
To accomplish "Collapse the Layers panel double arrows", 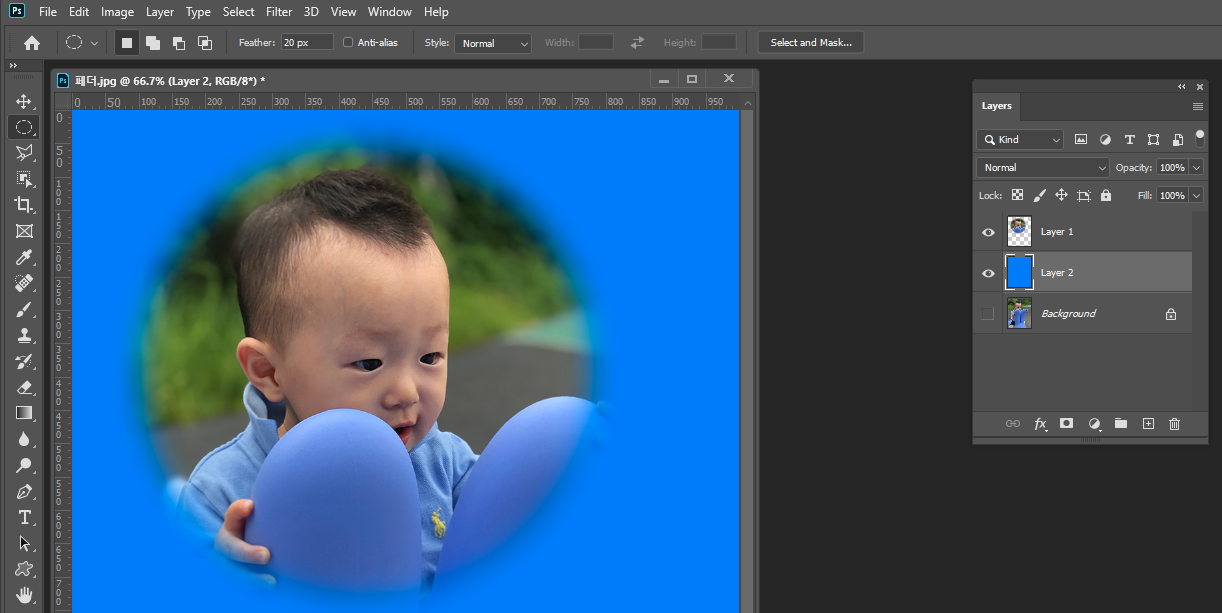I will (x=1182, y=86).
